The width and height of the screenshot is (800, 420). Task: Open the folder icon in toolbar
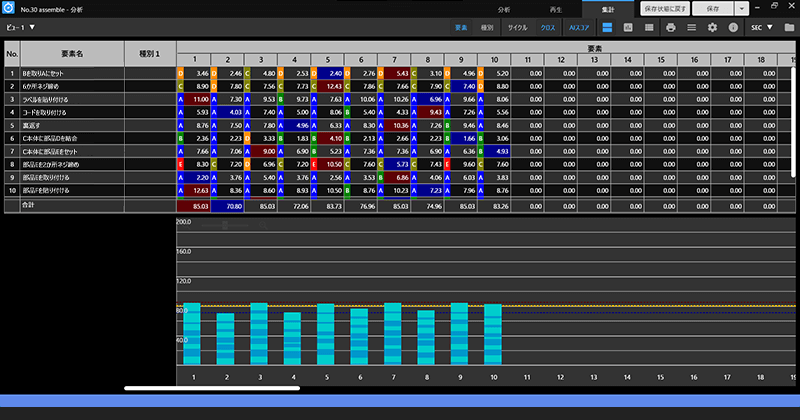[x=791, y=27]
